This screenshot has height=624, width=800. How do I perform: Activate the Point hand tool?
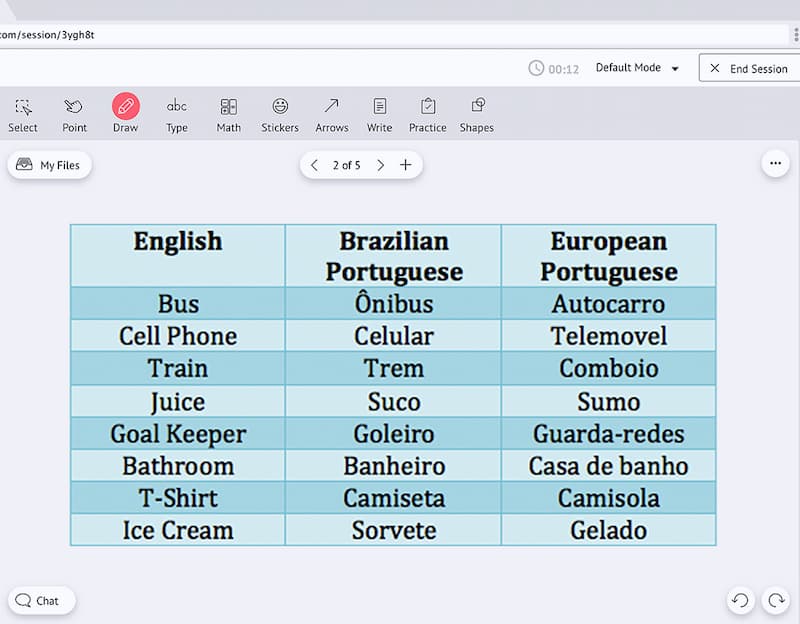(x=74, y=115)
